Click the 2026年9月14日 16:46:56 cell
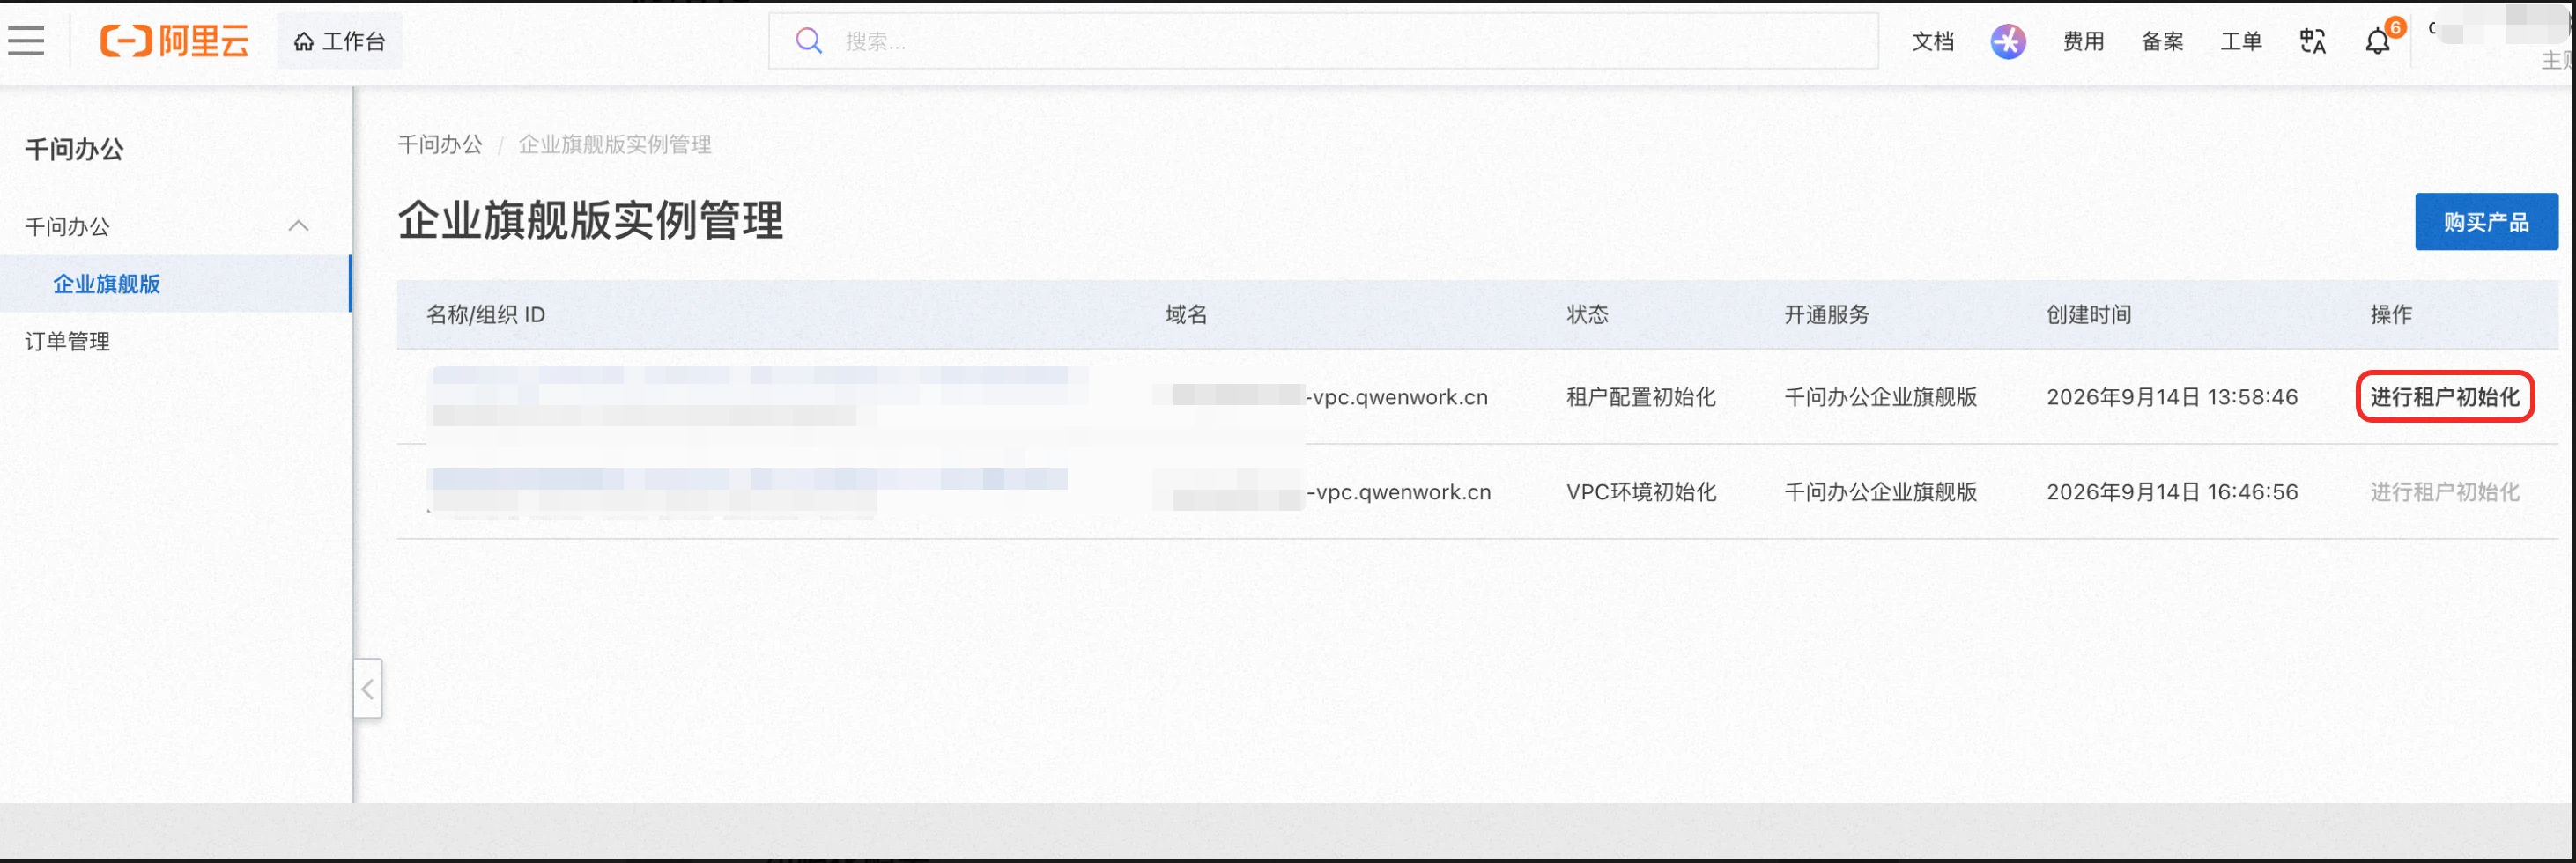The image size is (2576, 863). click(x=2172, y=492)
